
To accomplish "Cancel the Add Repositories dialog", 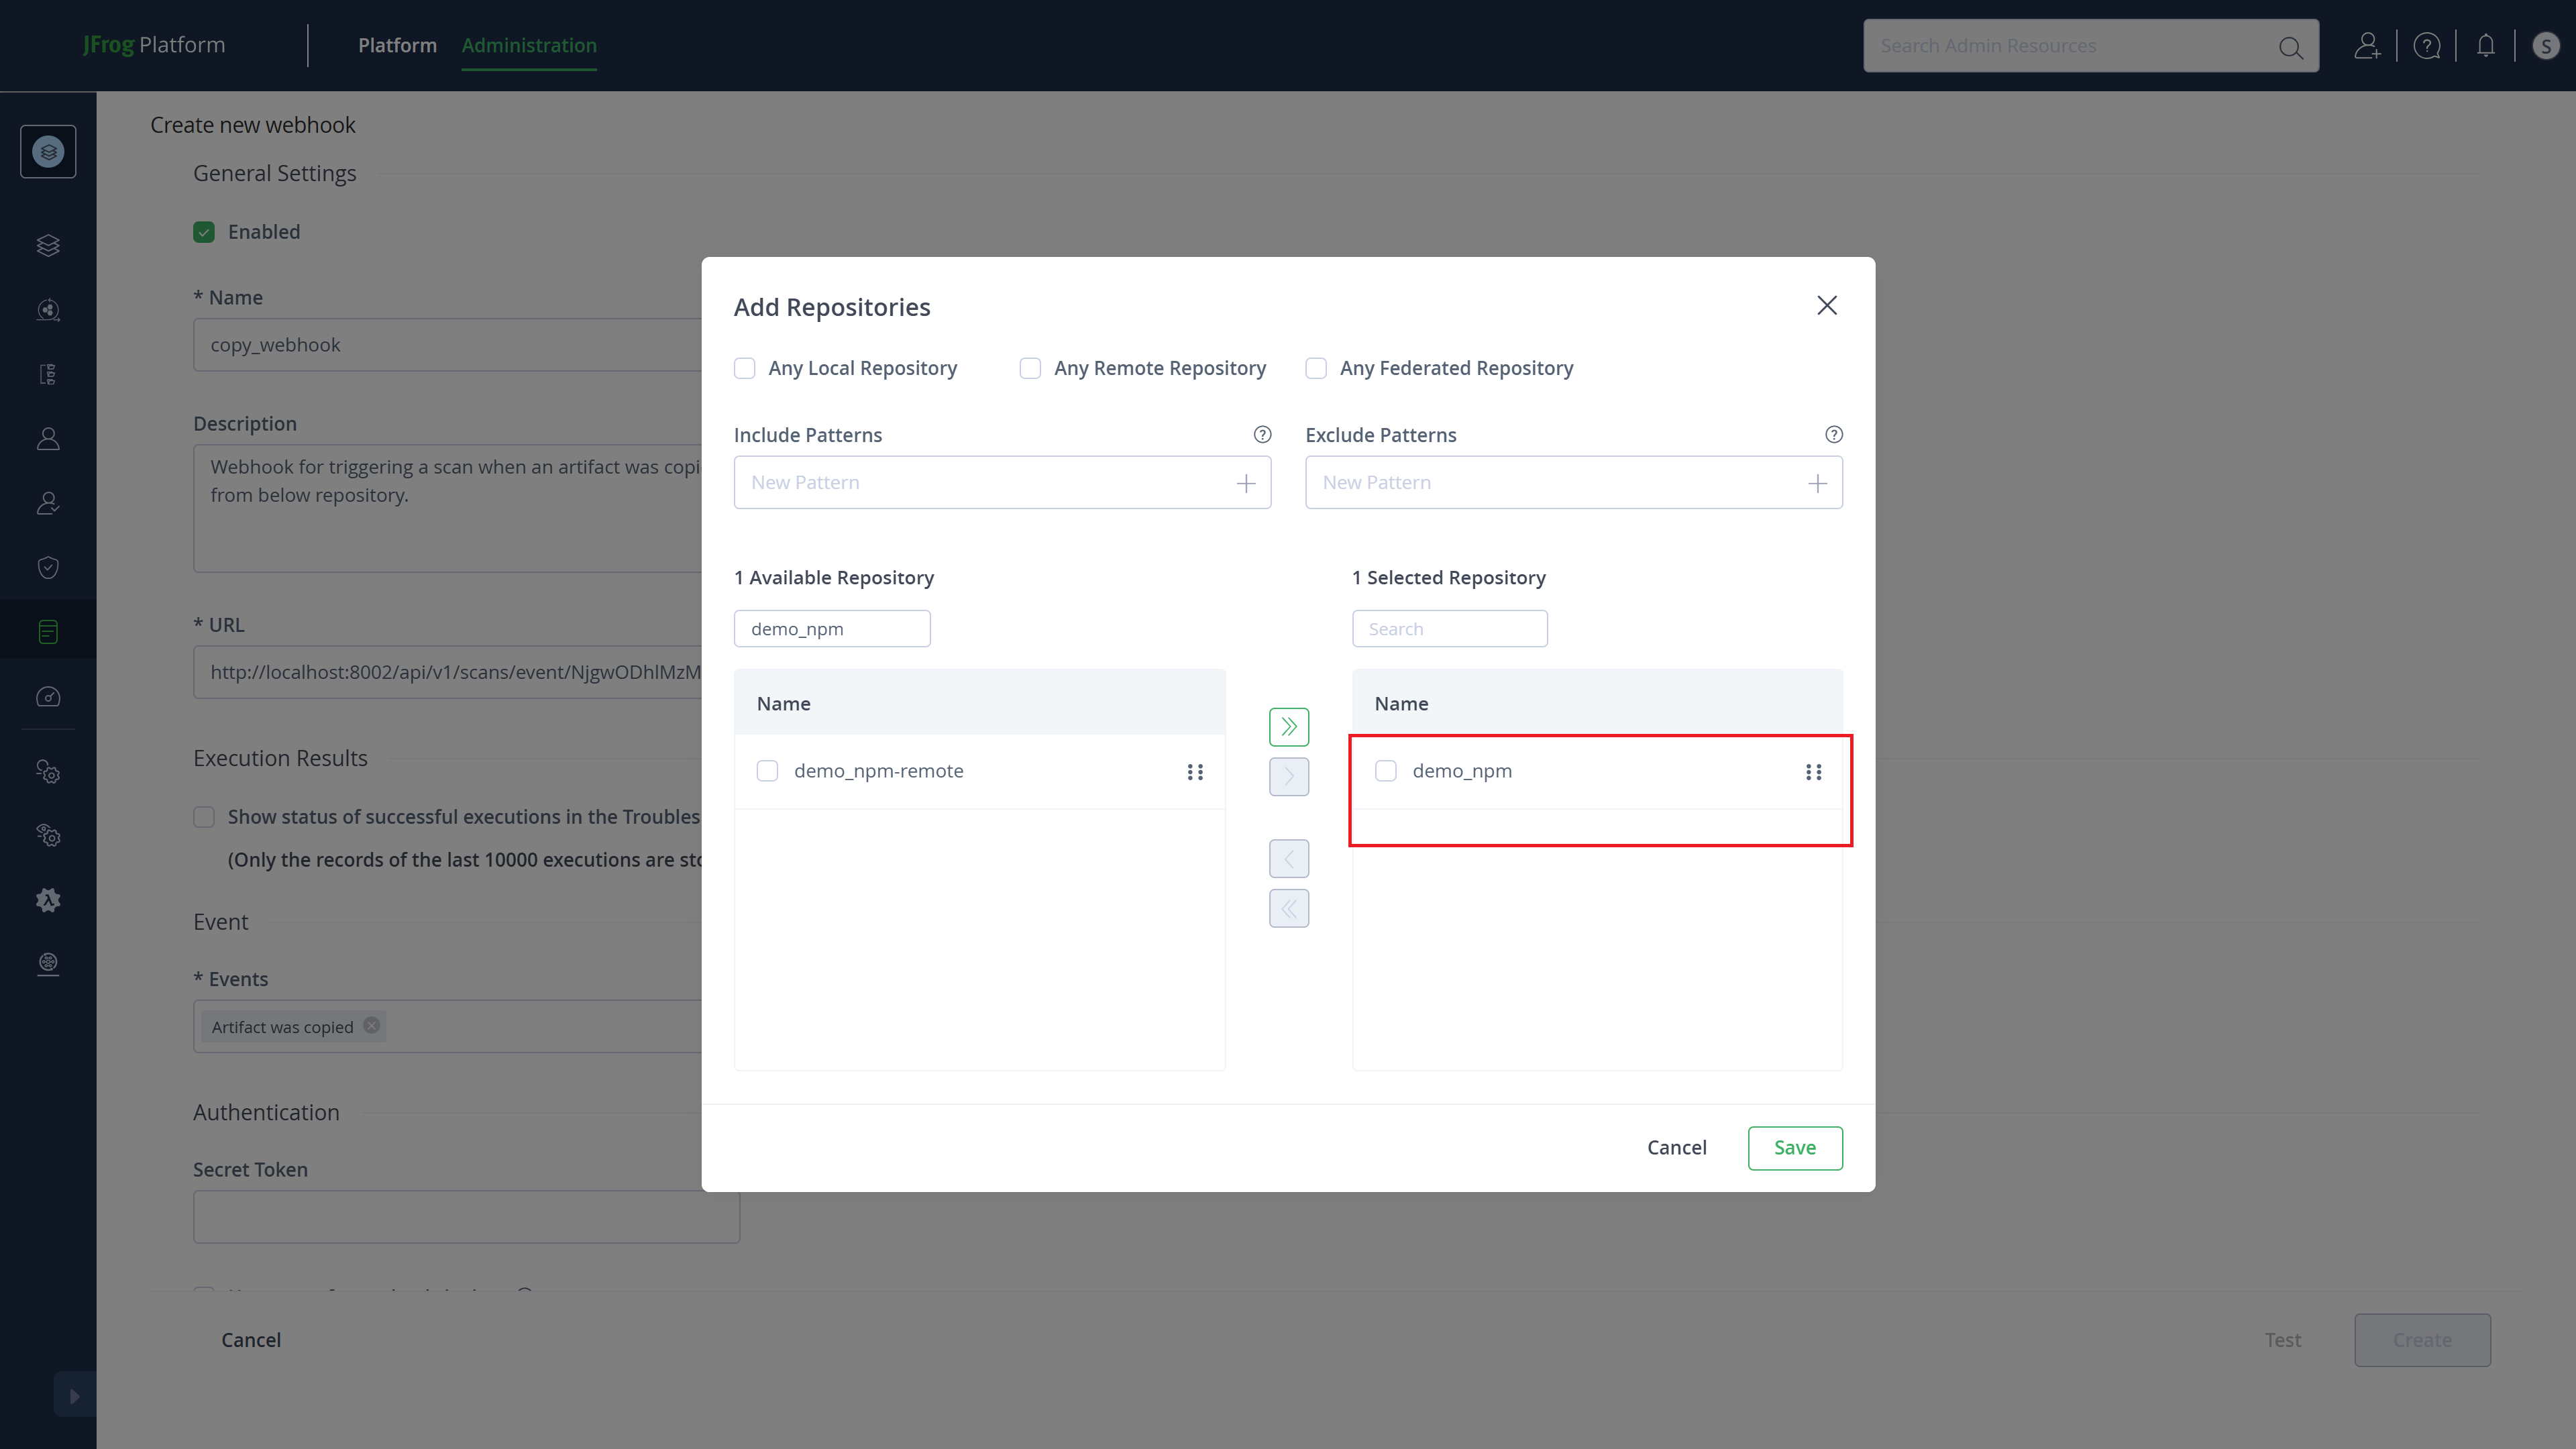I will (1676, 1147).
